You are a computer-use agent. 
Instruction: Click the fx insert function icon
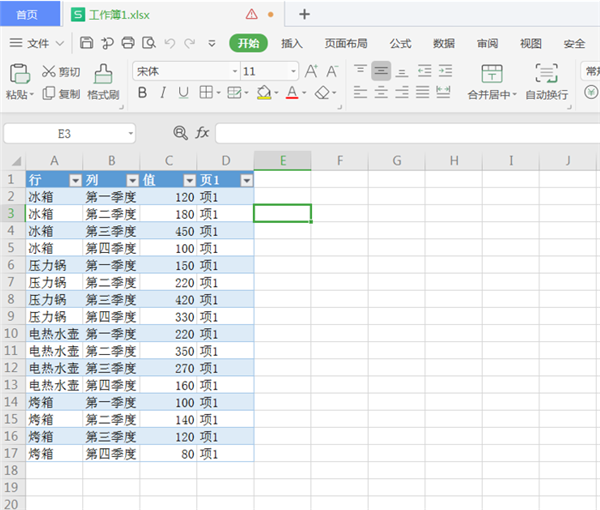pyautogui.click(x=202, y=133)
